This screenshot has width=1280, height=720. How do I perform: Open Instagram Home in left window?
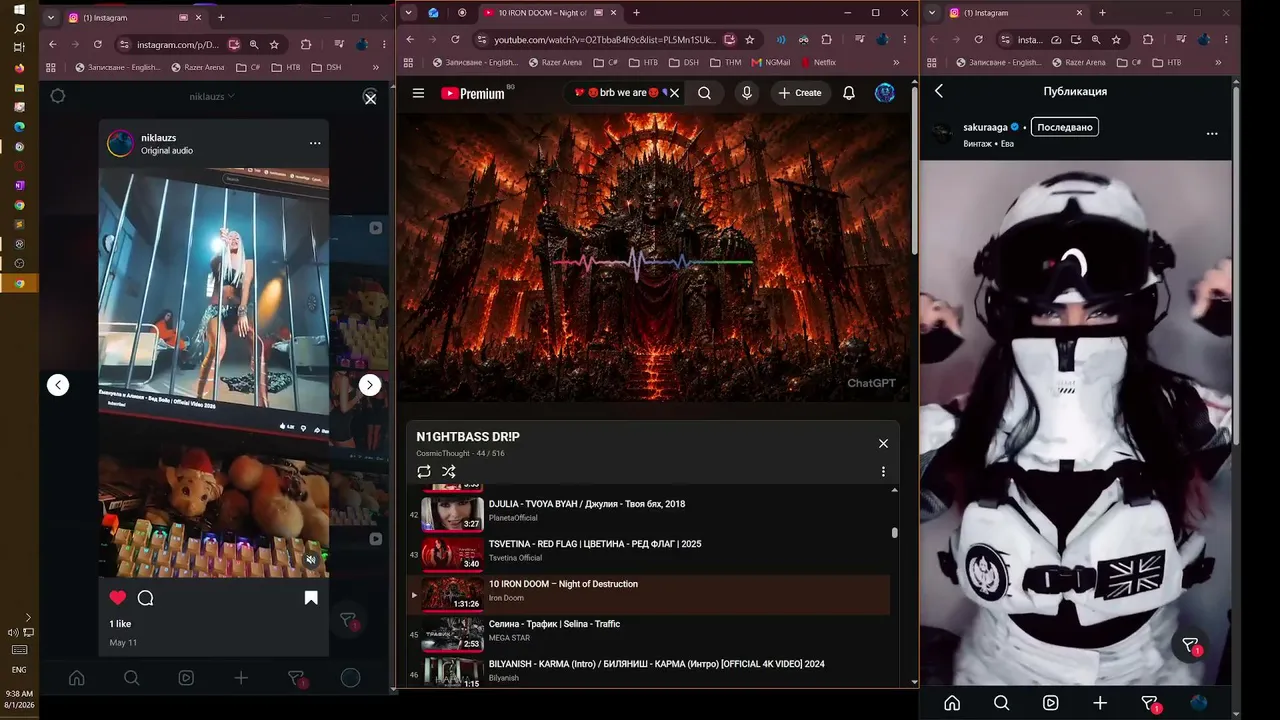click(x=76, y=678)
